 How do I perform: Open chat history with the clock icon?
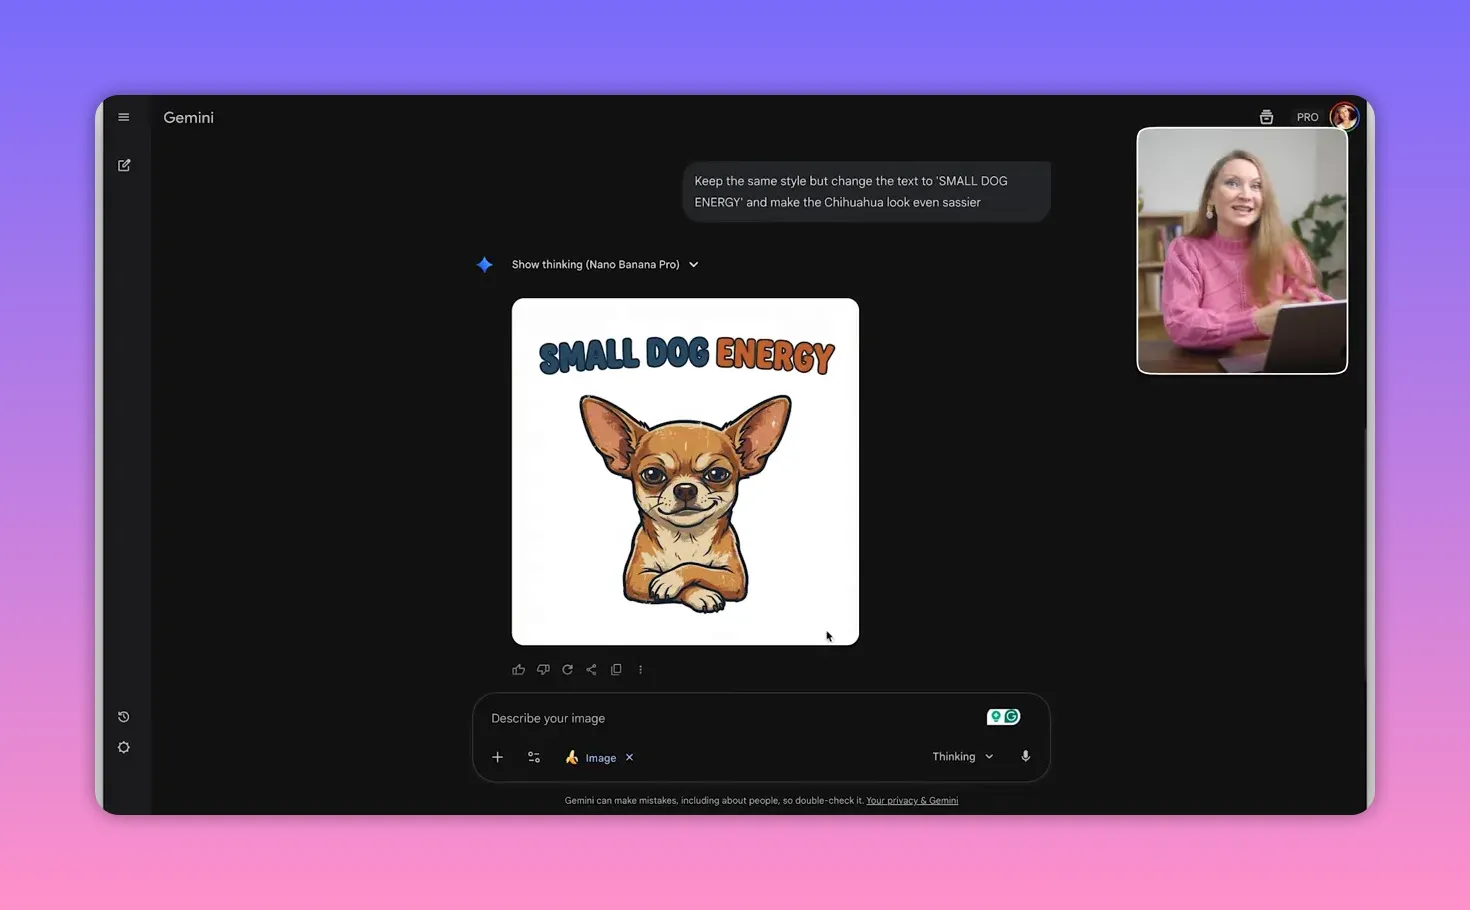point(123,716)
